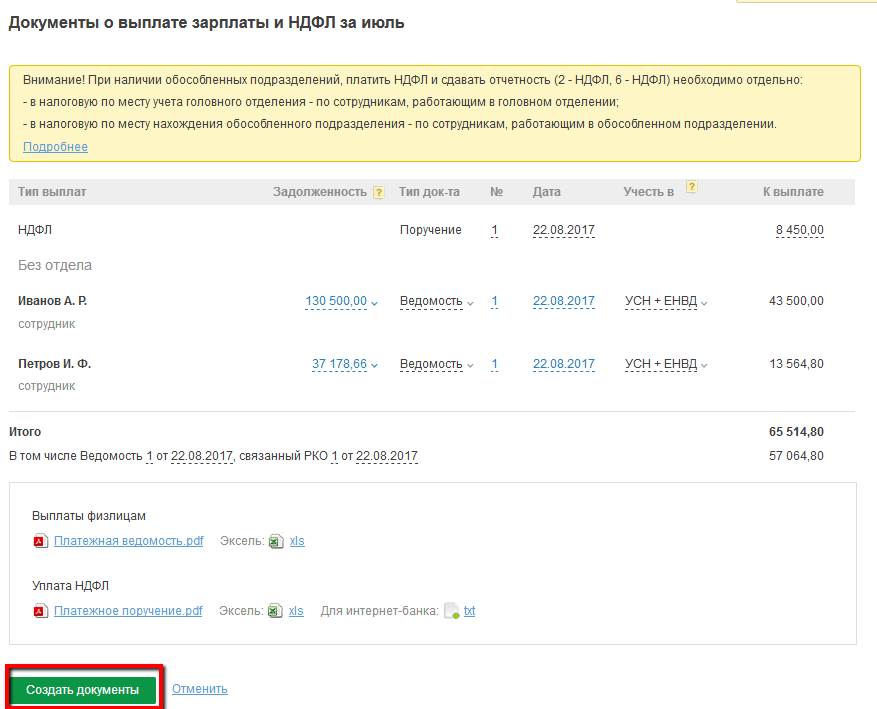Click the total amount 65 514,80

click(x=796, y=432)
